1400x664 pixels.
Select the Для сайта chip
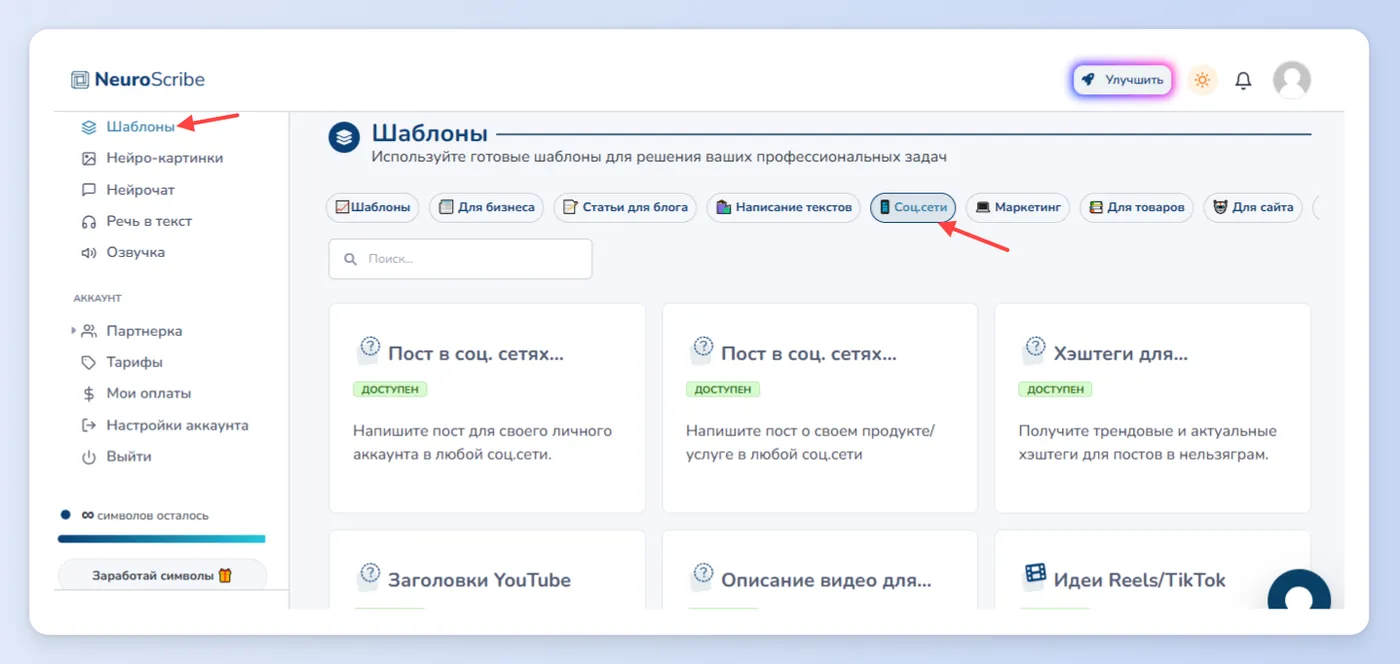pyautogui.click(x=1253, y=208)
